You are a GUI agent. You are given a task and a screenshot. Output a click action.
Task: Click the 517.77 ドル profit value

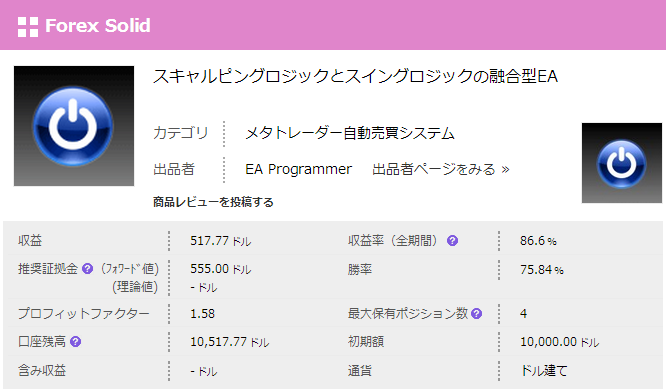[x=220, y=241]
